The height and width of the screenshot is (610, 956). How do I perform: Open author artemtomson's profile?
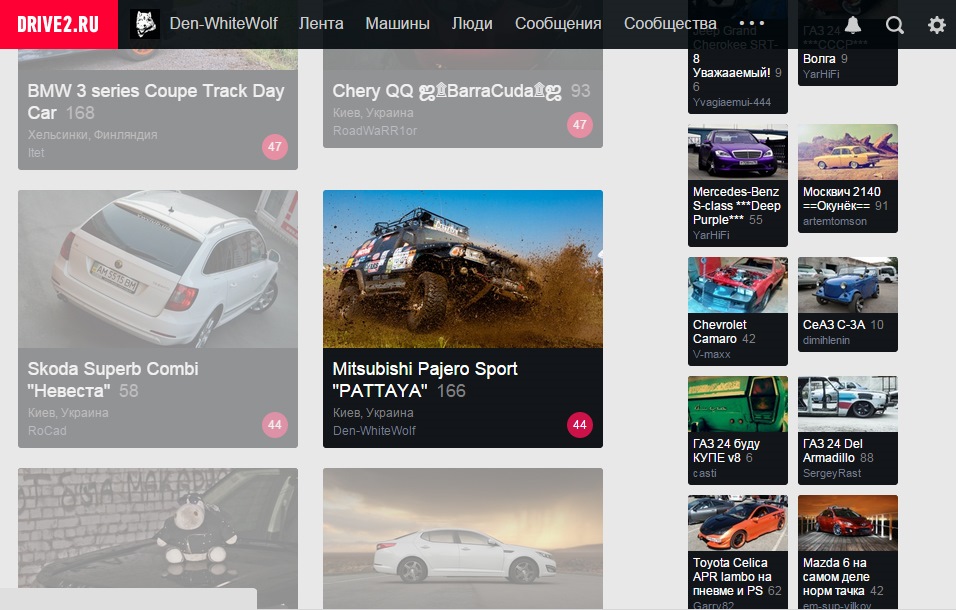pos(835,221)
